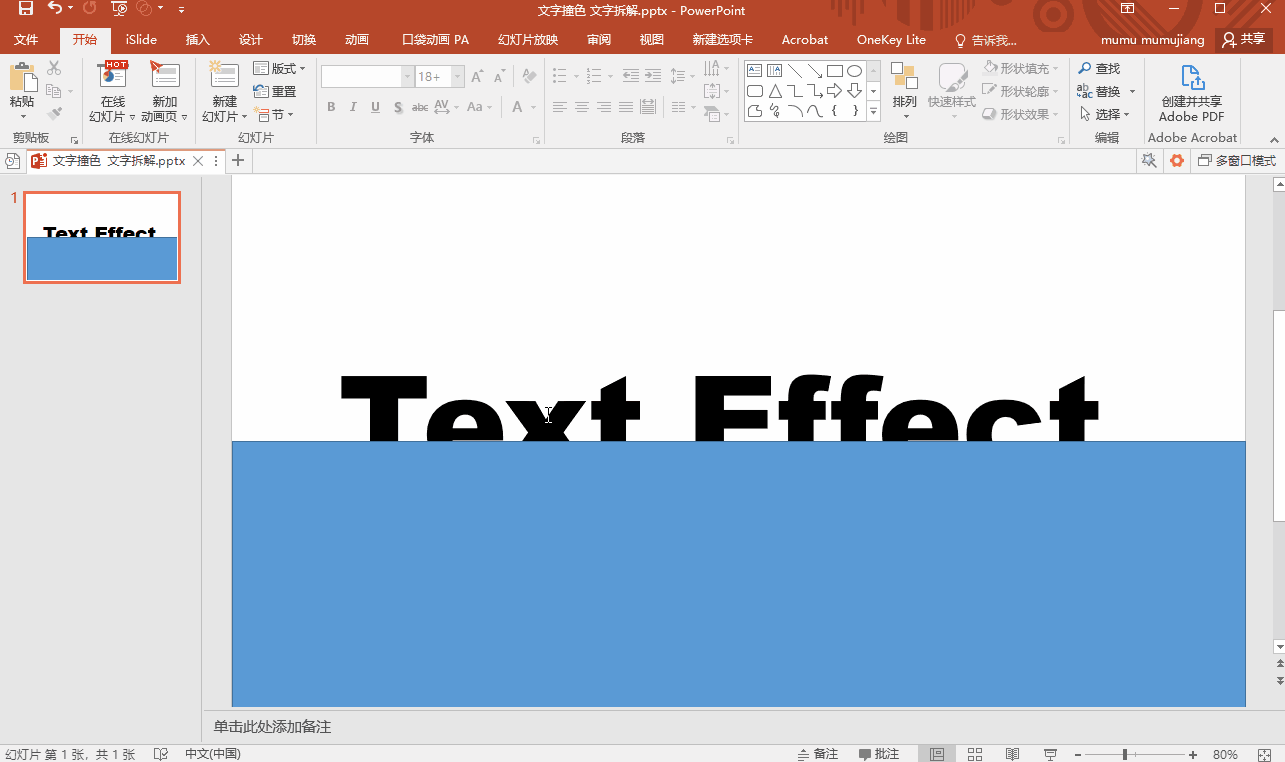The width and height of the screenshot is (1285, 762).
Task: Click the Find (查找) magnifier button
Action: point(1098,69)
